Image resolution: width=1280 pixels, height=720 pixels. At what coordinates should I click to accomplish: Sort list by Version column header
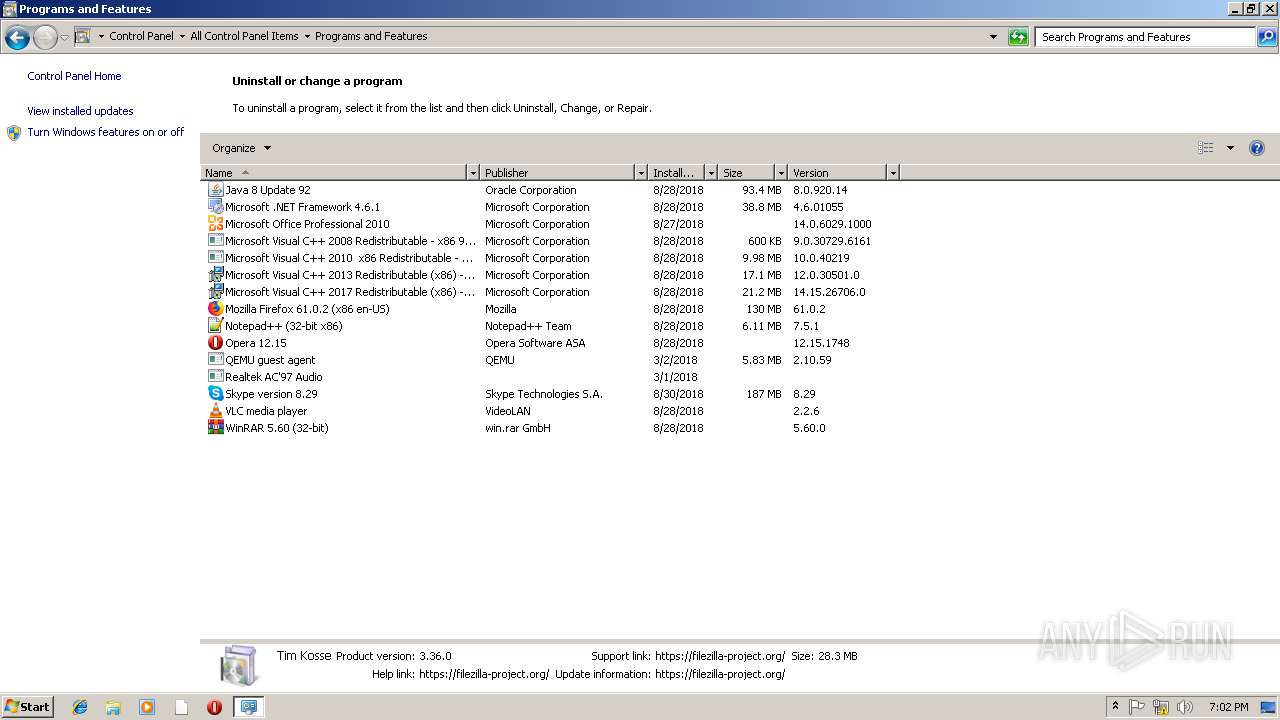point(838,173)
